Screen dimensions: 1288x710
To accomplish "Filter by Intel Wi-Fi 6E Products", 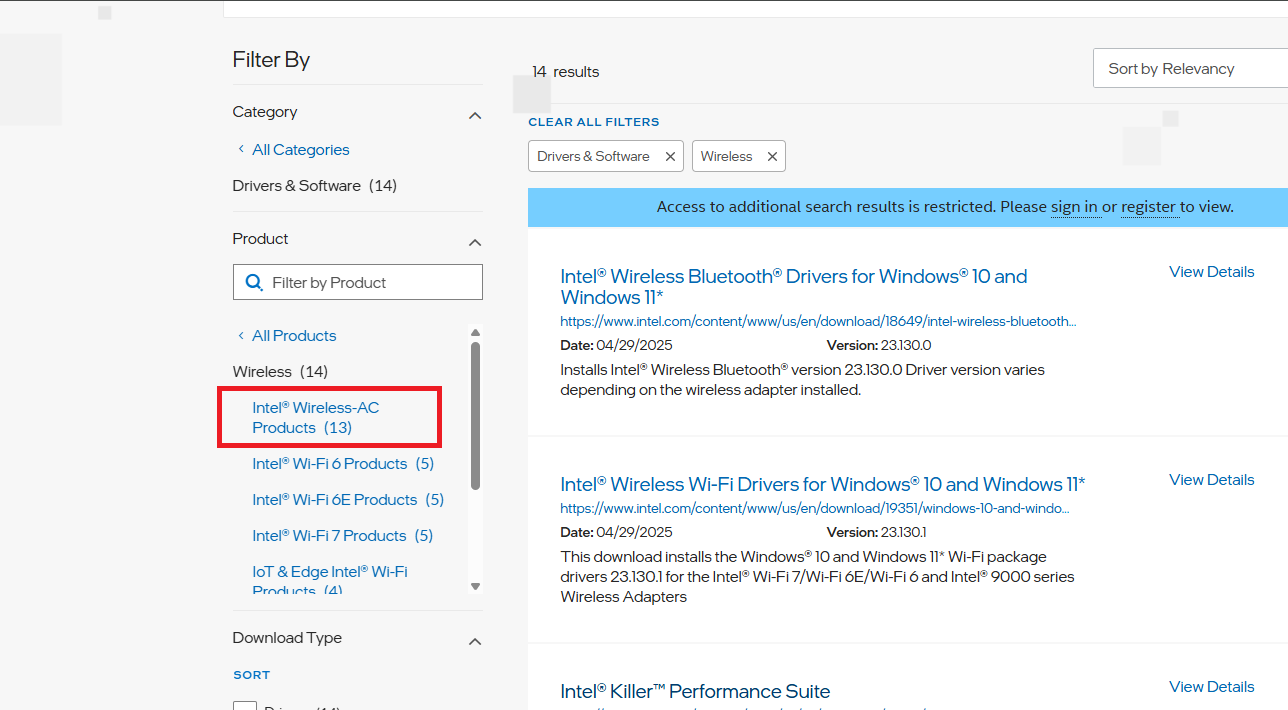I will point(347,500).
